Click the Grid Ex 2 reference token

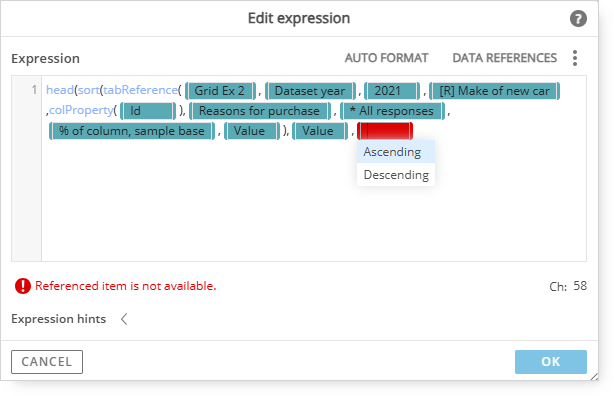[220, 91]
